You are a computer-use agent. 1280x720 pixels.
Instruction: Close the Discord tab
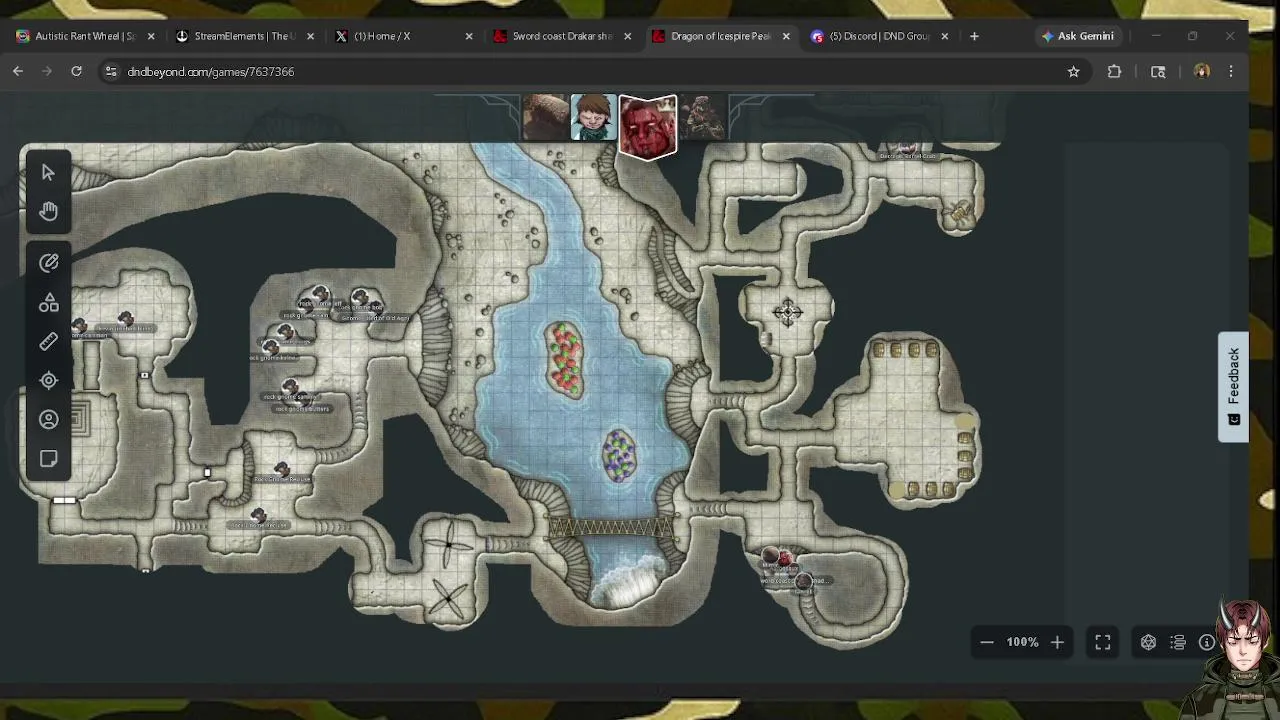[945, 36]
